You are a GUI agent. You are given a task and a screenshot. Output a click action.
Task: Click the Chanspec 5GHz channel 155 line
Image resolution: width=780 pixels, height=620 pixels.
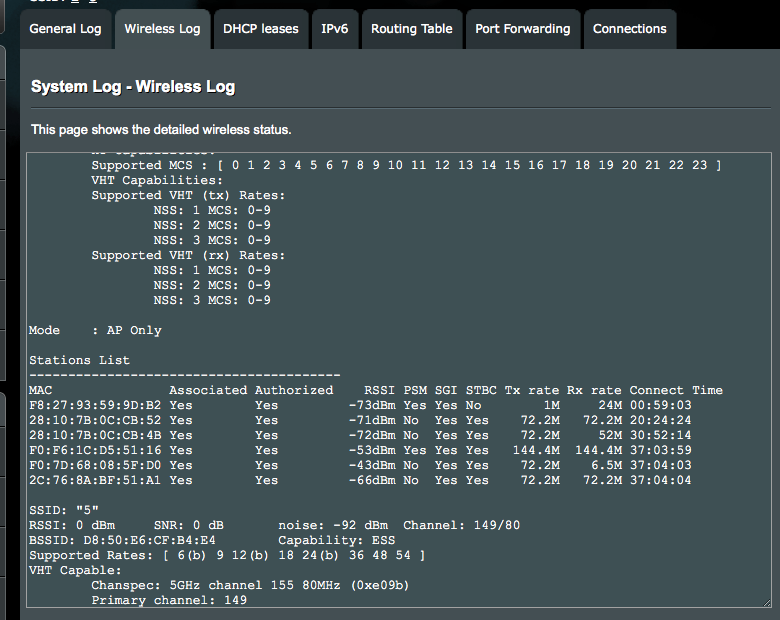click(x=250, y=585)
